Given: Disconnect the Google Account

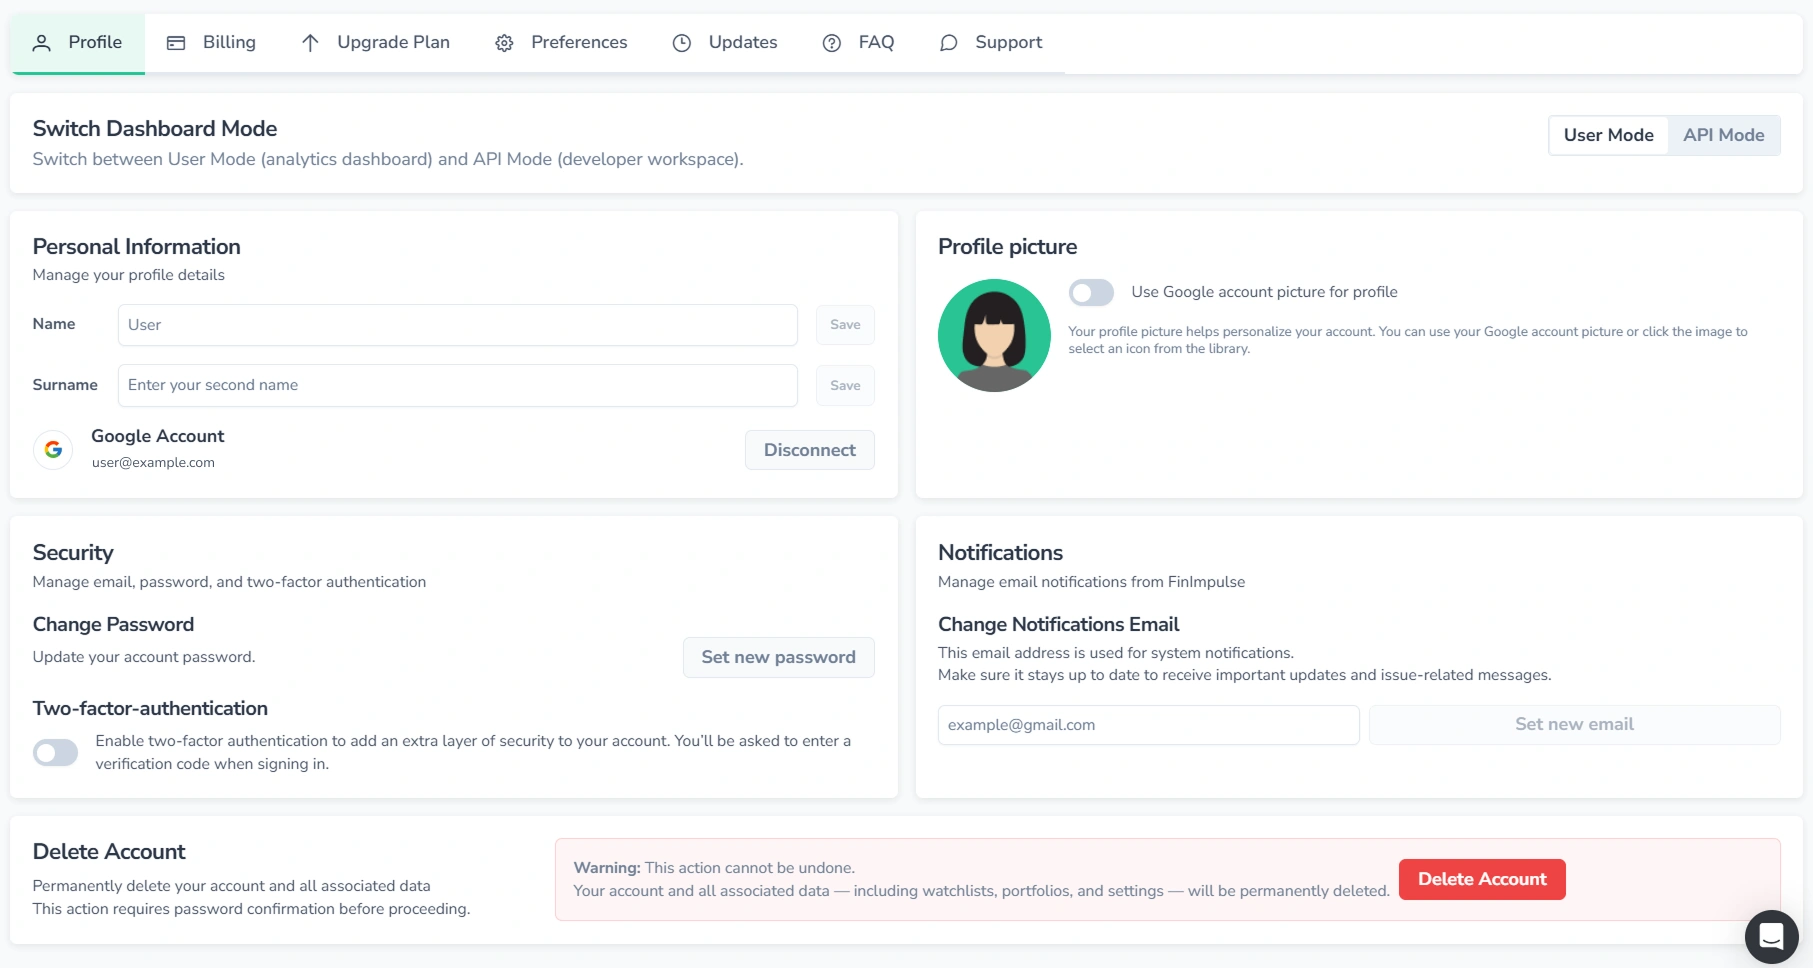Looking at the screenshot, I should click(x=809, y=449).
